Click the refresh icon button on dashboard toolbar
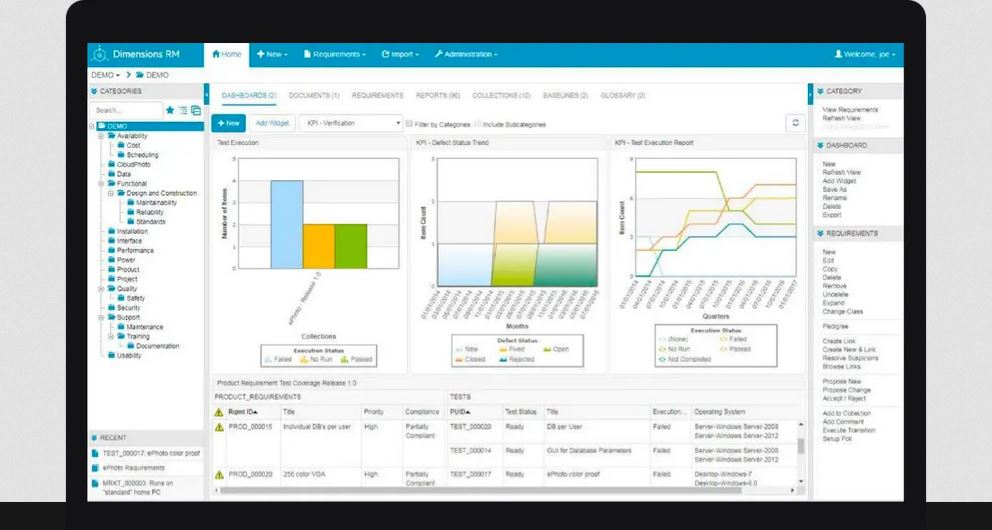 point(795,123)
